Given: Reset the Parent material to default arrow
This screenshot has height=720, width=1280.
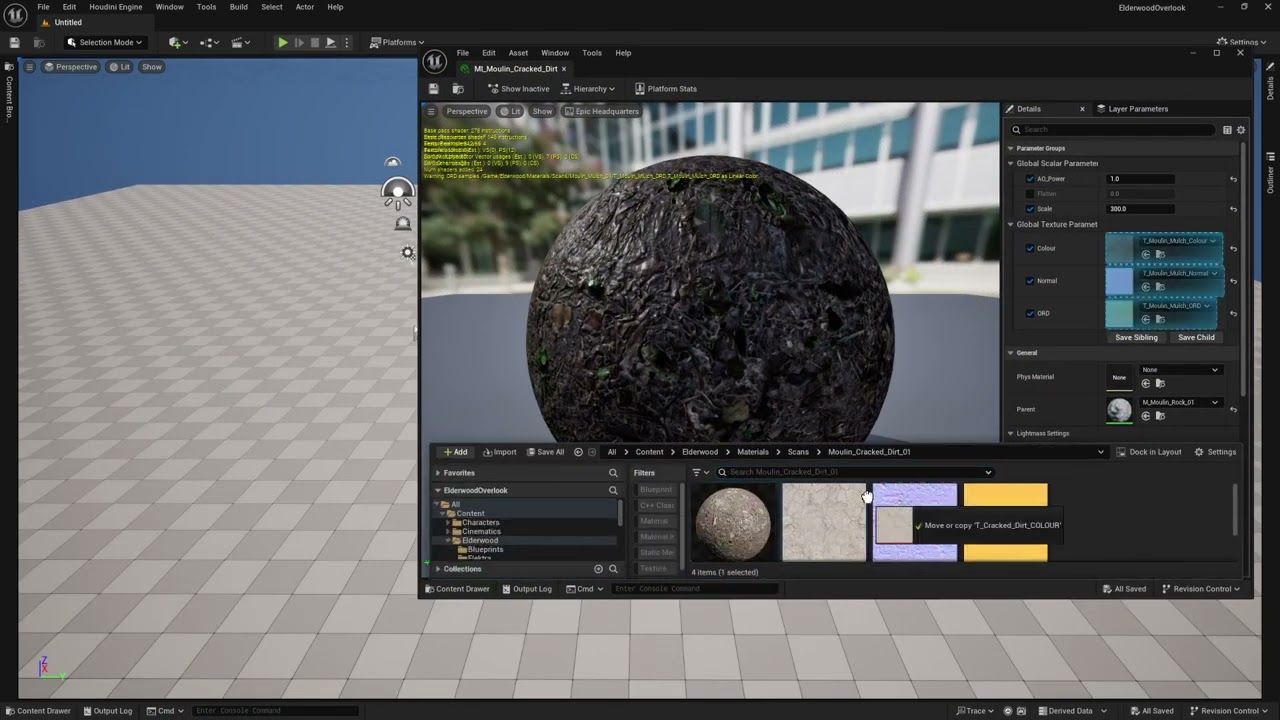Looking at the screenshot, I should 1233,409.
